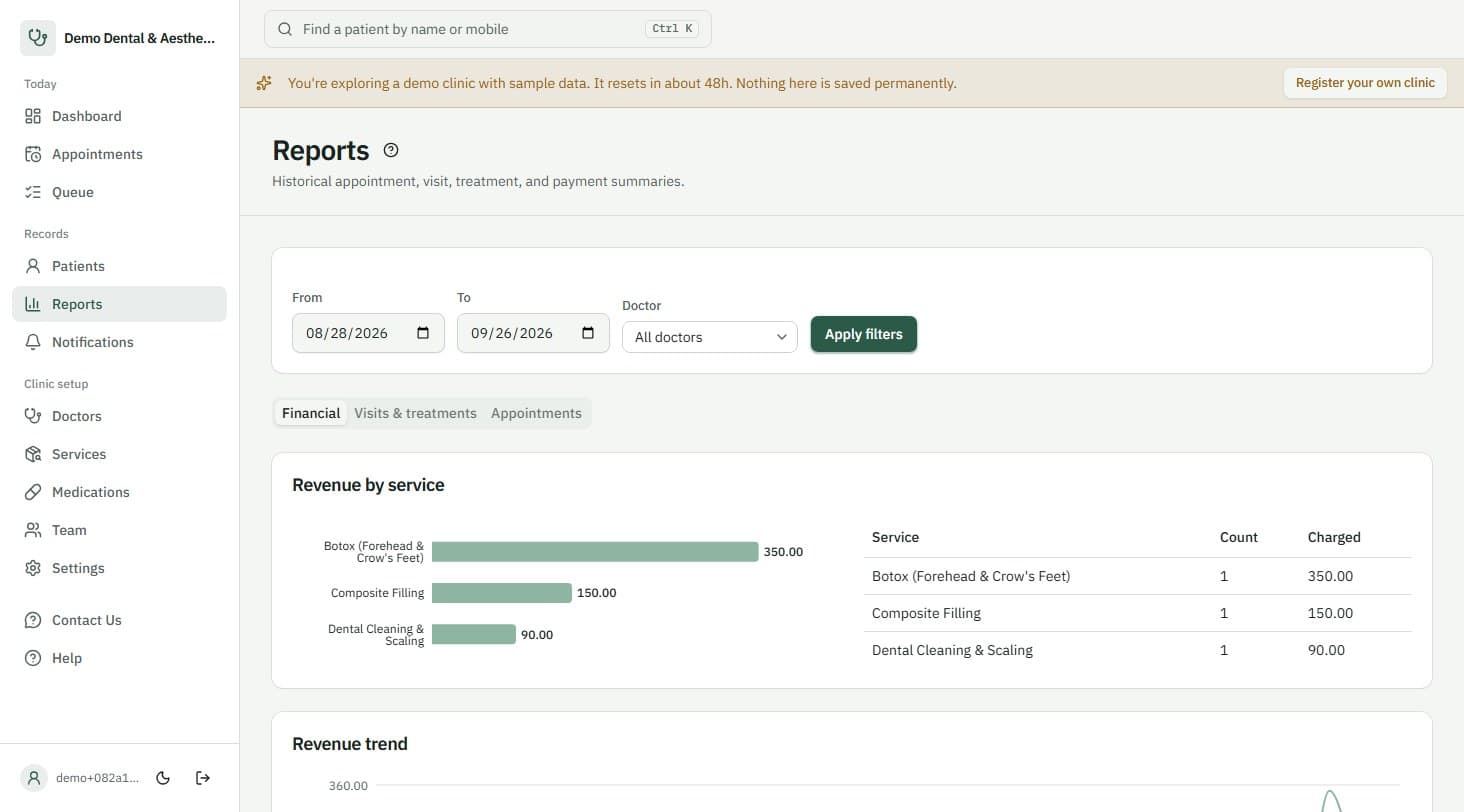
Task: Click the 90.00 charged table value
Action: pos(1326,650)
